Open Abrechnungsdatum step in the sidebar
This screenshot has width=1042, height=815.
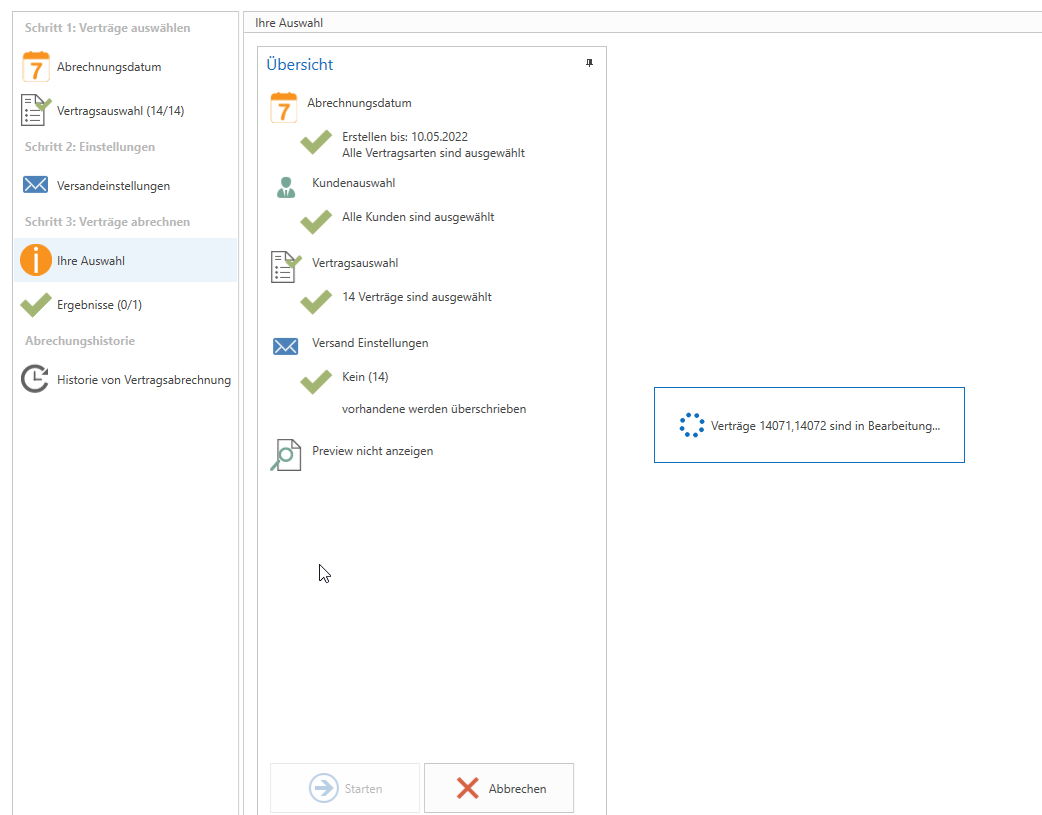coord(109,67)
